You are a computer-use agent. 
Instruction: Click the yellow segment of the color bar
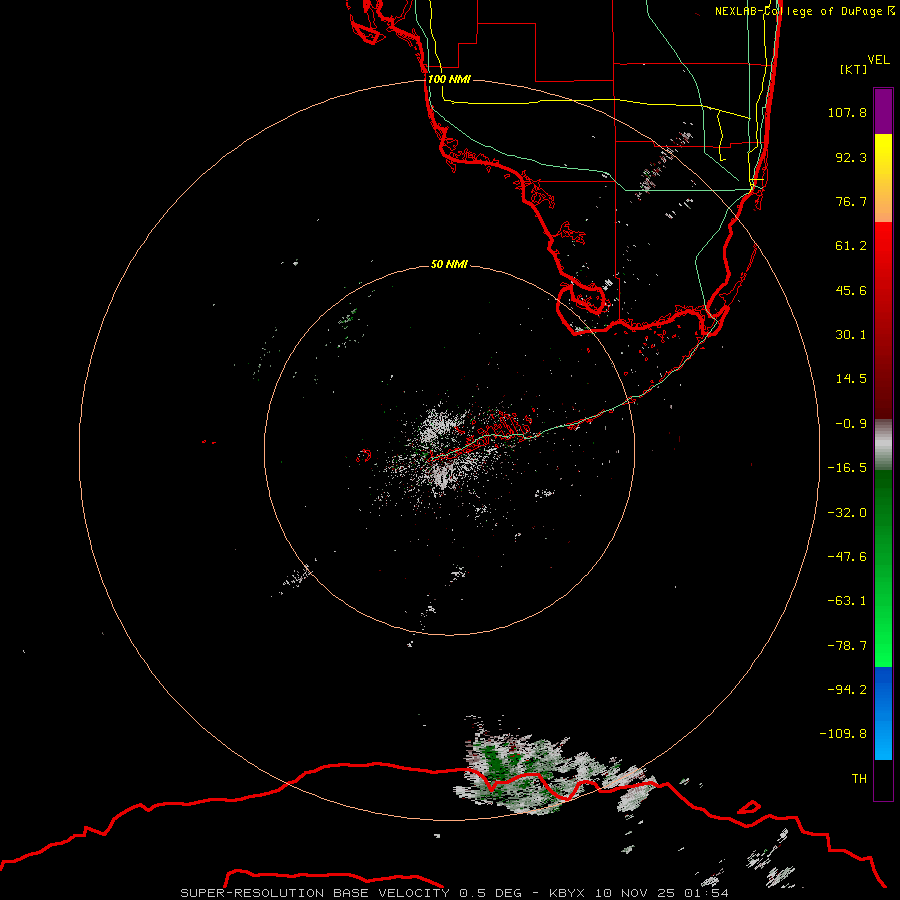click(883, 178)
